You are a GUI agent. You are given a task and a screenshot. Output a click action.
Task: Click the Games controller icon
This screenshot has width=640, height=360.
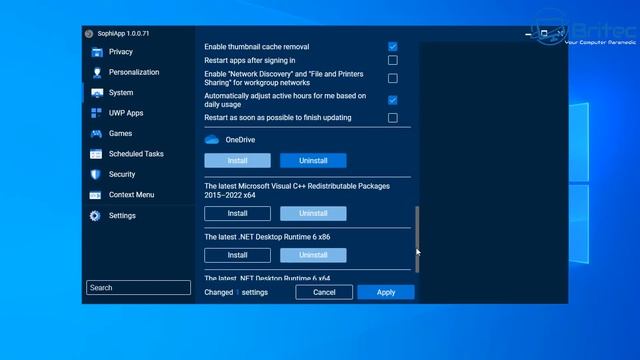(96, 133)
